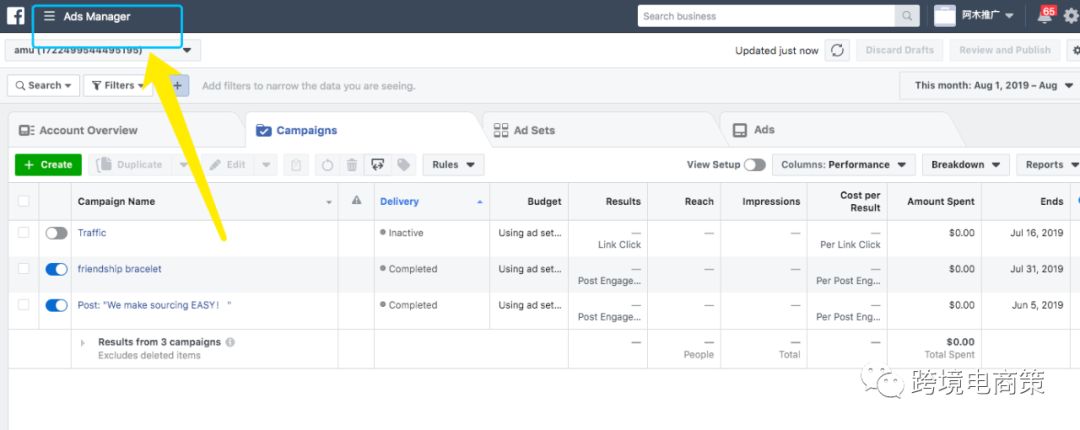Open the notifications bell with 65 badge

(1046, 16)
